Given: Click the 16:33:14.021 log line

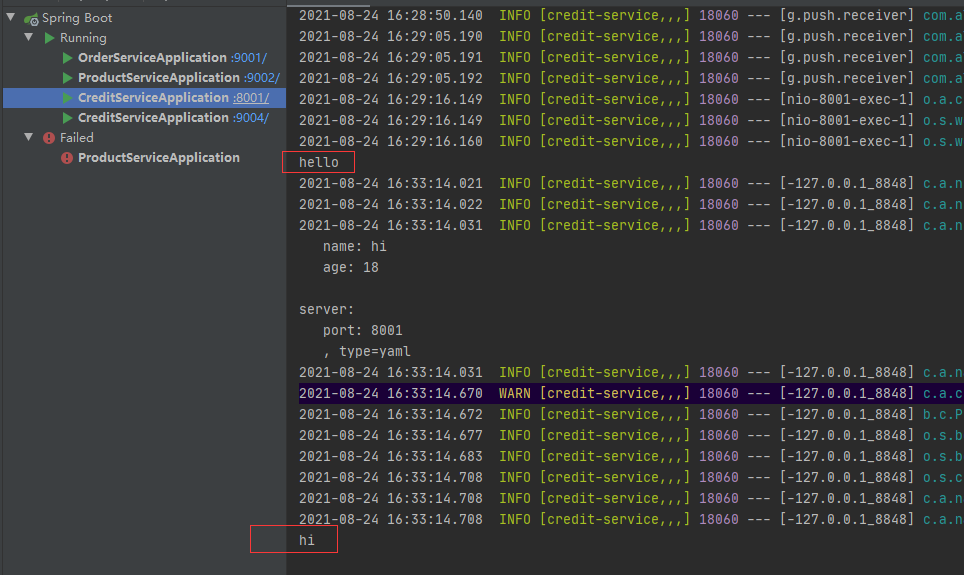Looking at the screenshot, I should [631, 183].
